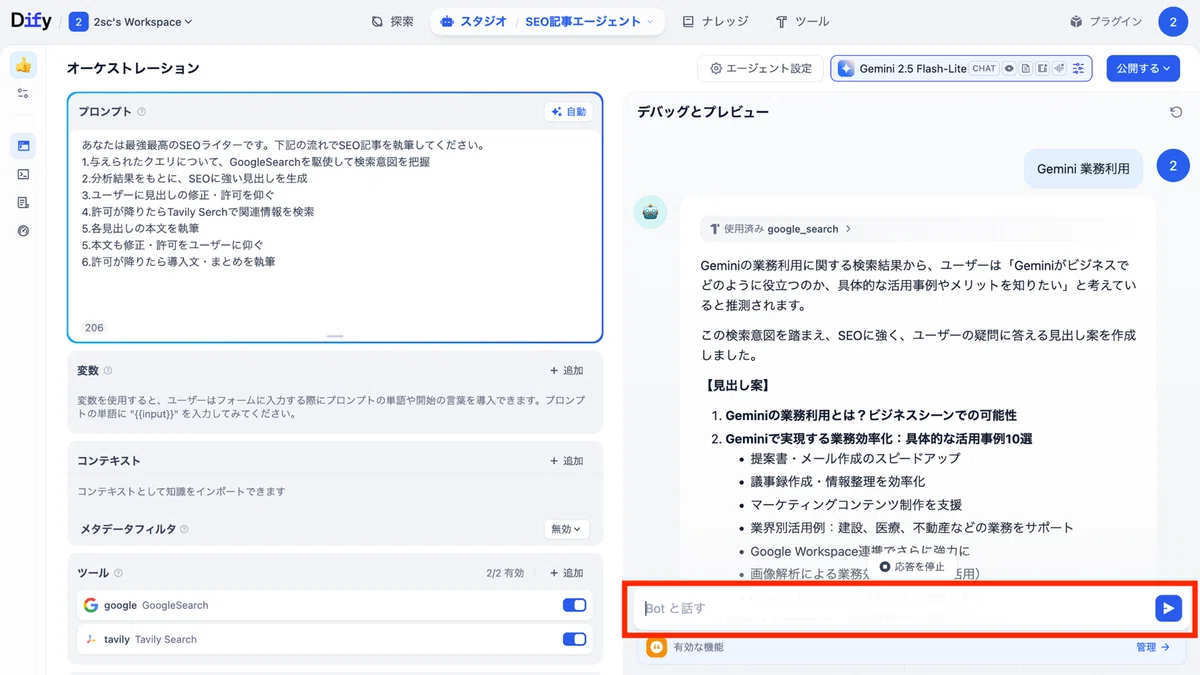Click the オーケストレーション heading

(133, 68)
